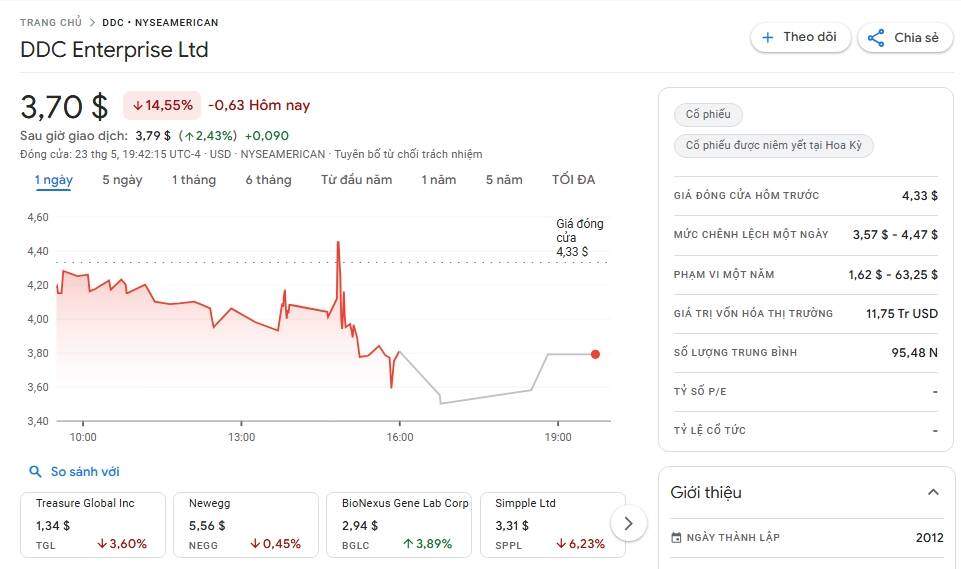The image size is (961, 569).
Task: Collapse the Giới thiệu section chevron
Action: tap(933, 492)
